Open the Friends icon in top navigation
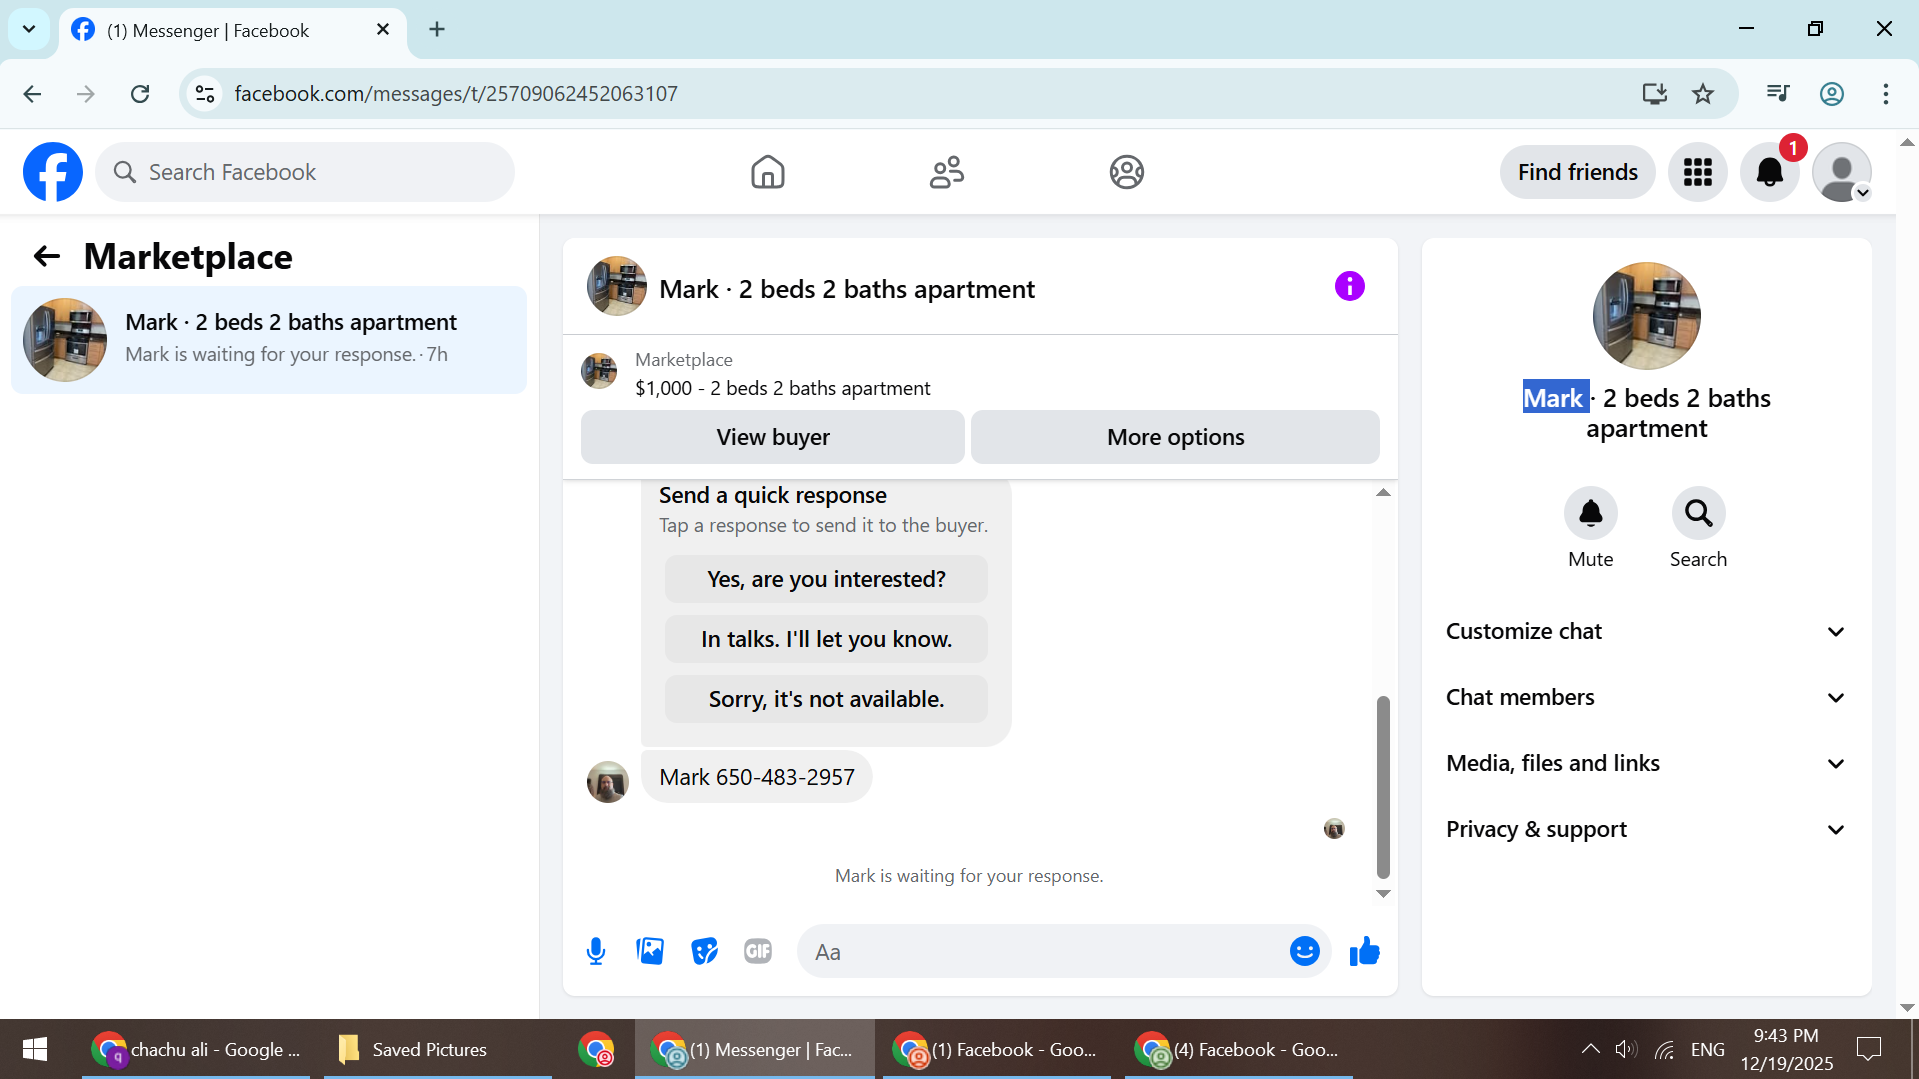 click(947, 172)
